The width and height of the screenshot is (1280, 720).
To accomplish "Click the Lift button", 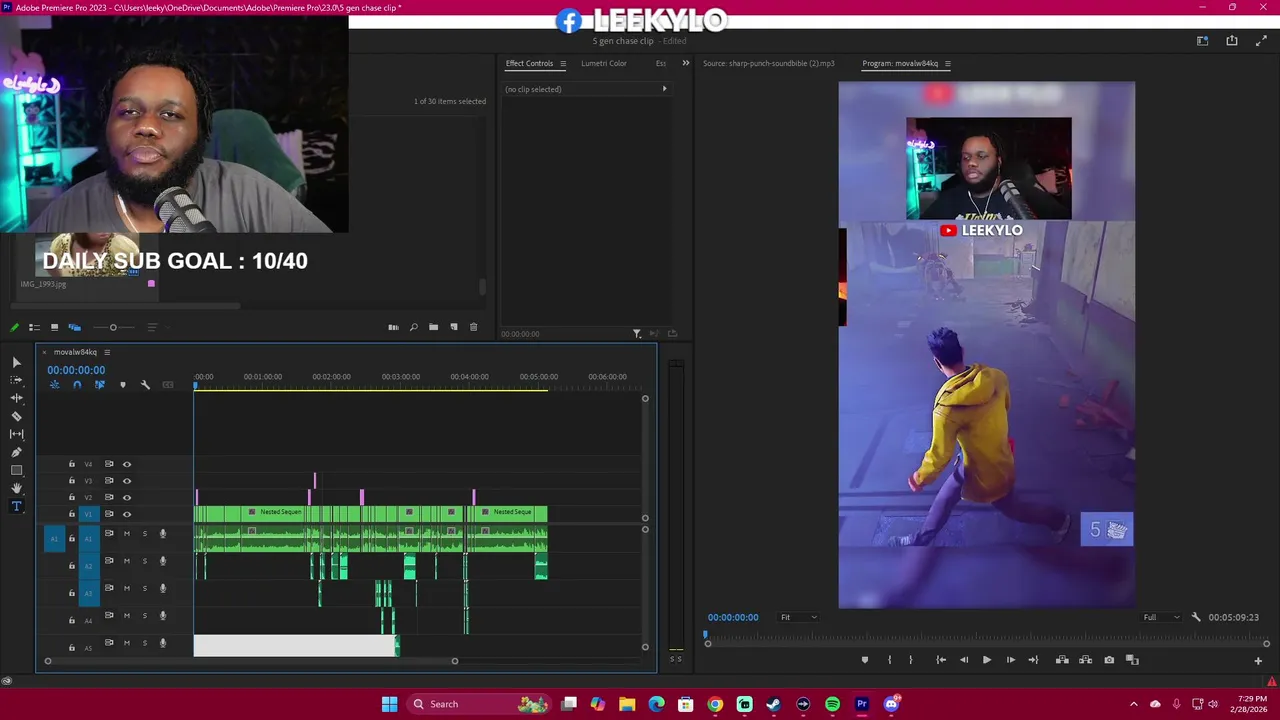I will [1062, 660].
